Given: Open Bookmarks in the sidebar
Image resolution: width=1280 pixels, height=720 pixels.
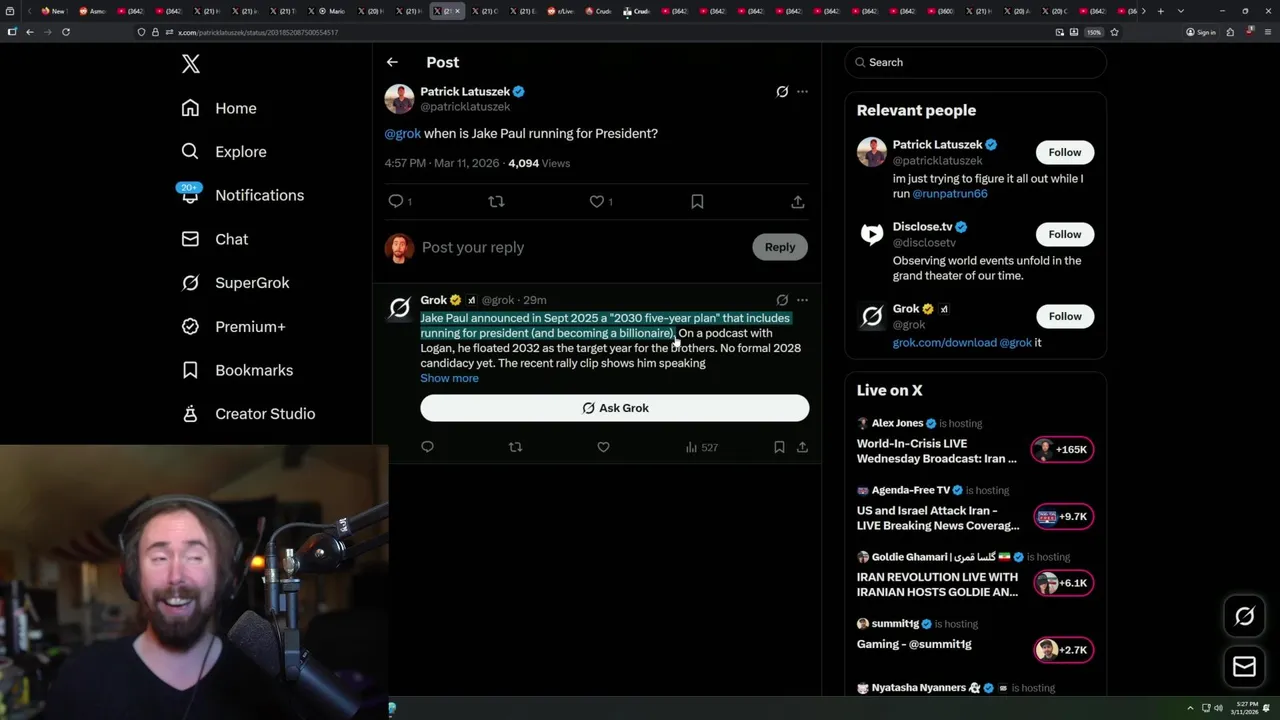Looking at the screenshot, I should click(237, 370).
